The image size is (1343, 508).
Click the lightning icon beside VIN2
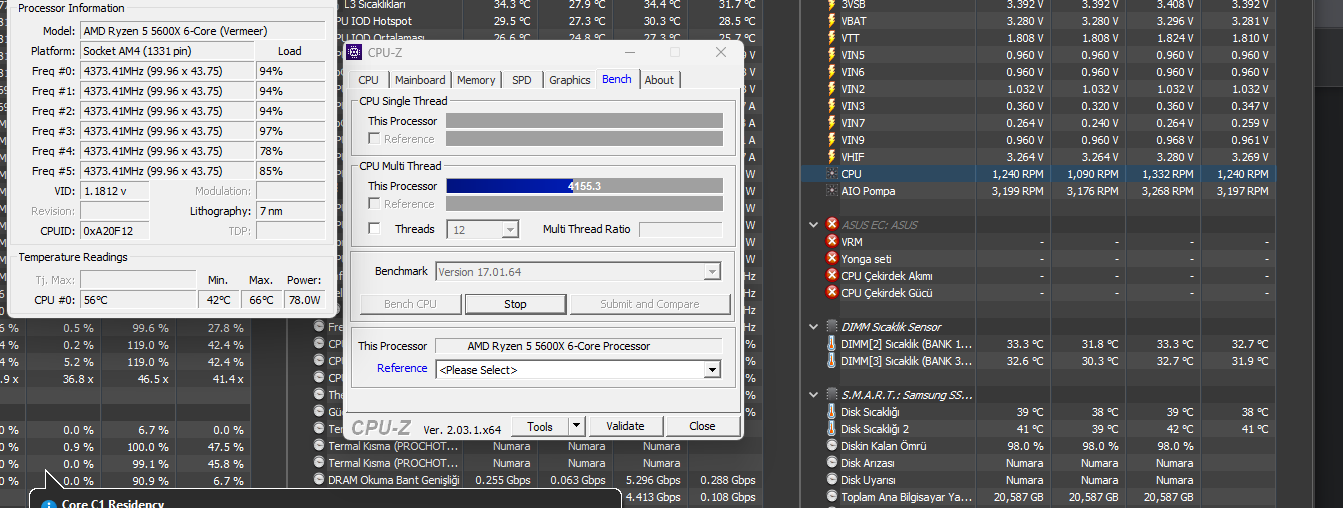(x=831, y=89)
